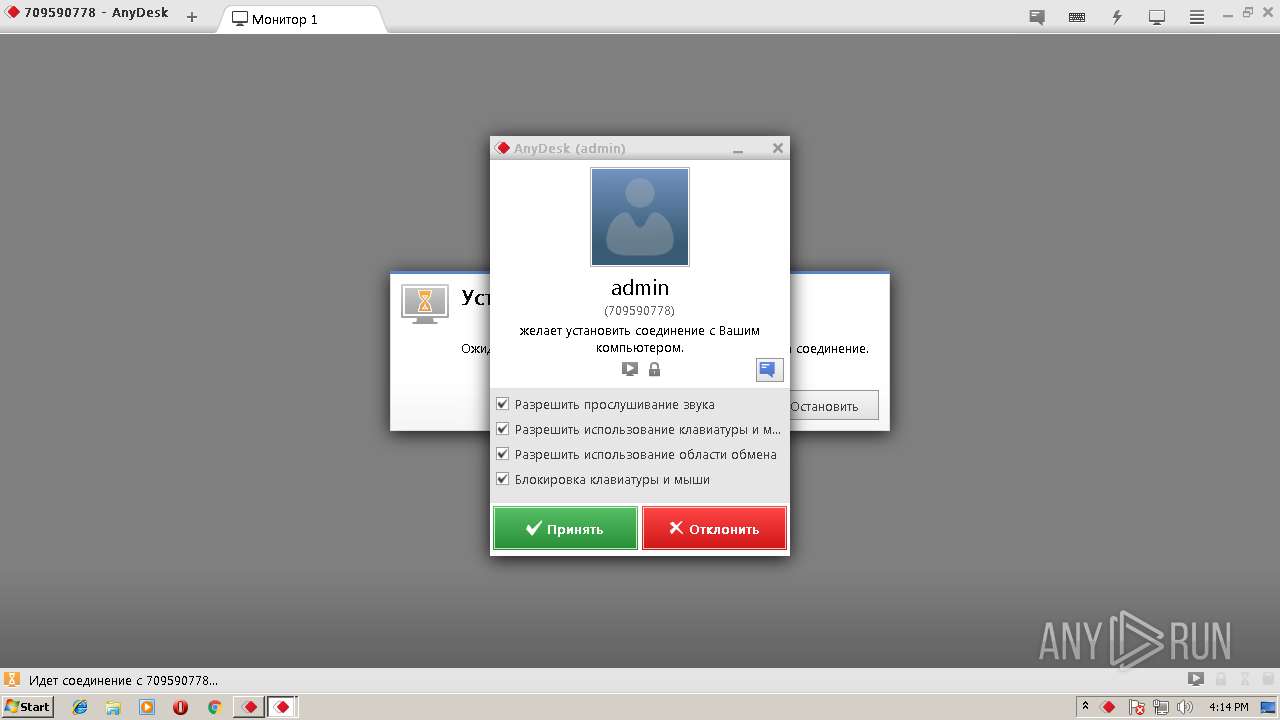
Task: Click the screen-sharing icon in request dialog
Action: click(630, 369)
